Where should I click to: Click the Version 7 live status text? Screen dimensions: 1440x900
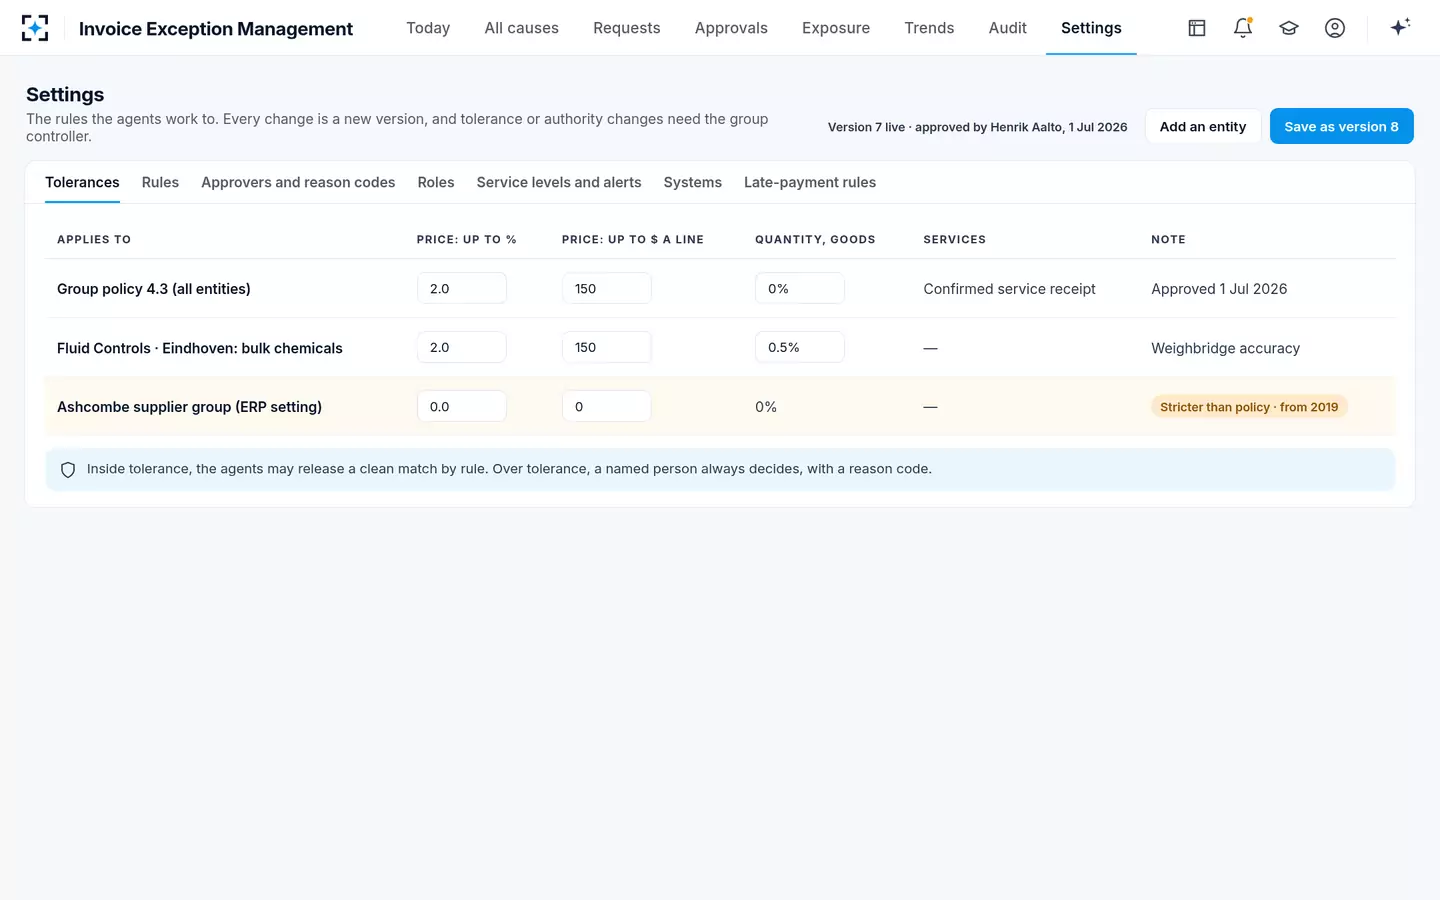[x=977, y=127]
